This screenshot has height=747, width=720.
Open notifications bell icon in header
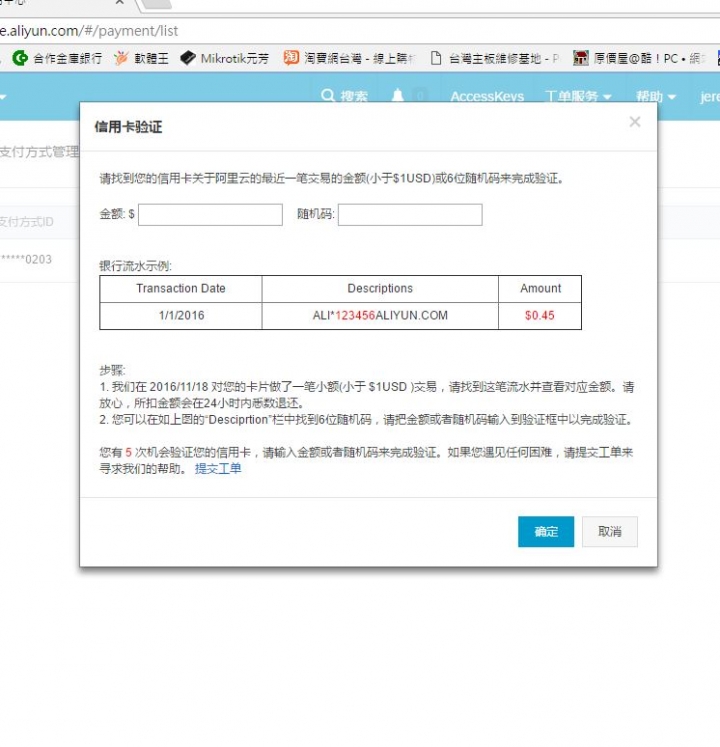397,95
